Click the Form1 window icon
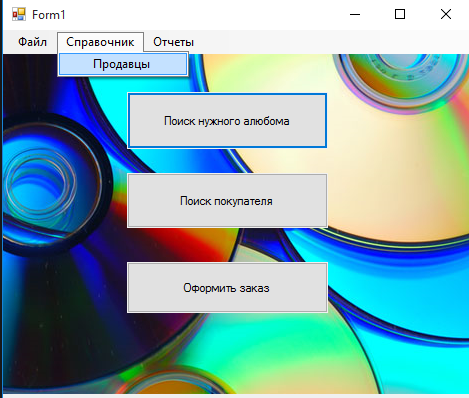Image resolution: width=469 pixels, height=398 pixels. 19,14
